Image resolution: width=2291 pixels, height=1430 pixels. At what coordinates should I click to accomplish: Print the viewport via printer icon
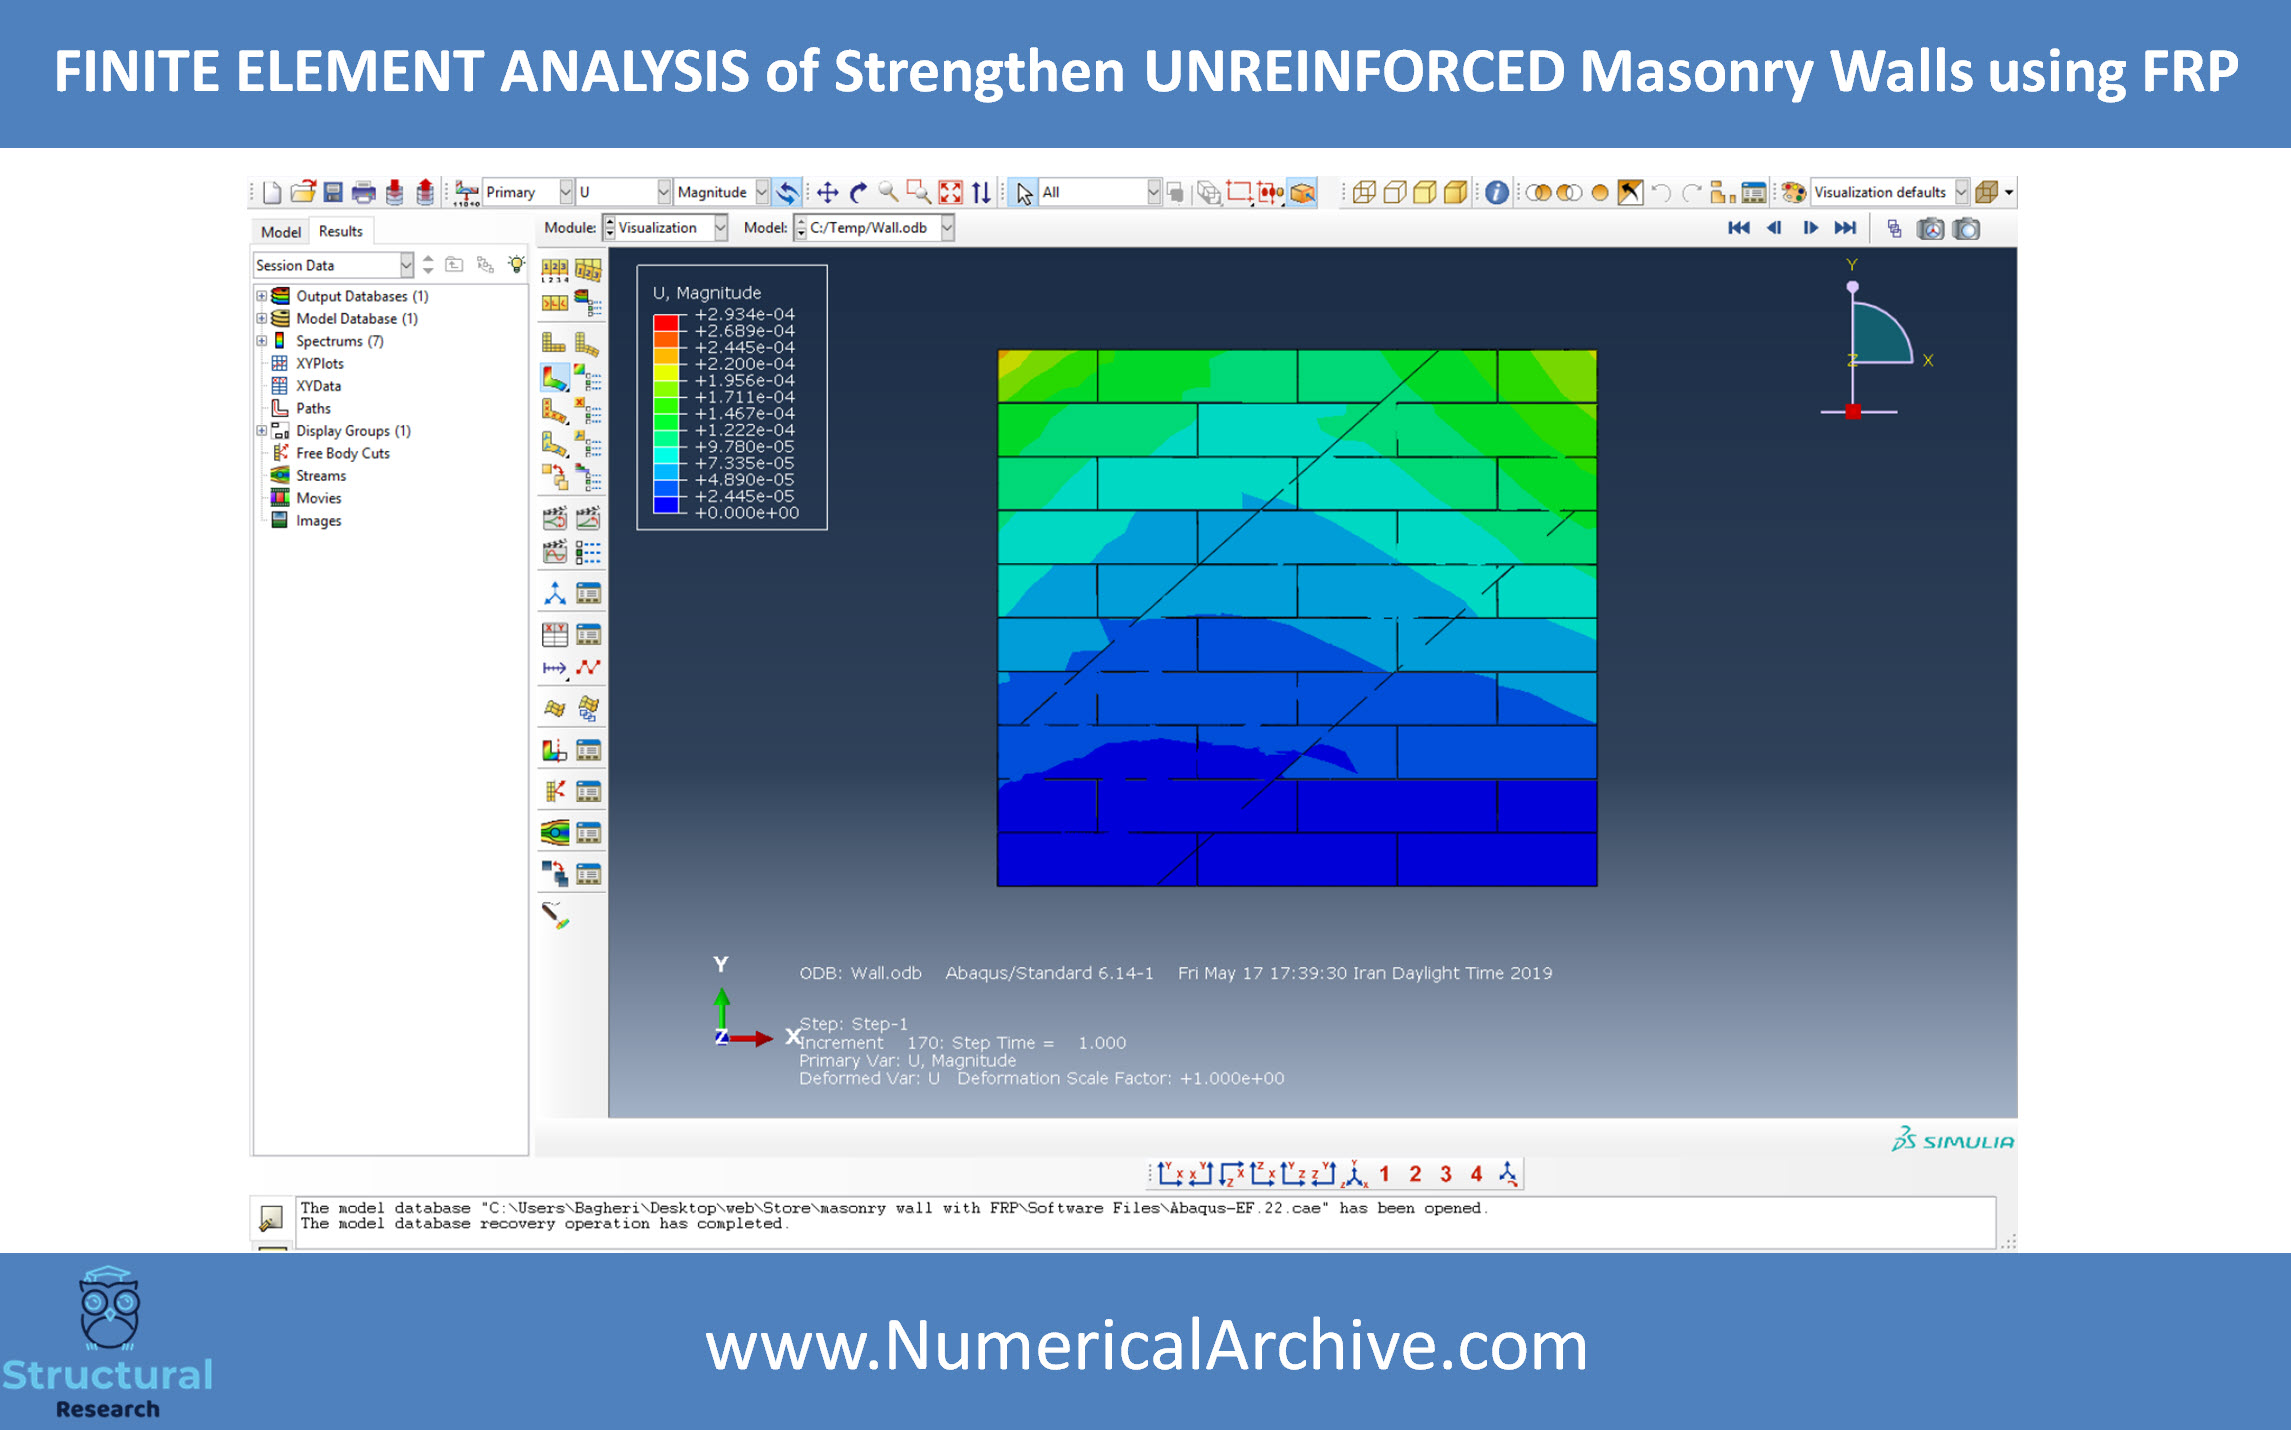(364, 192)
